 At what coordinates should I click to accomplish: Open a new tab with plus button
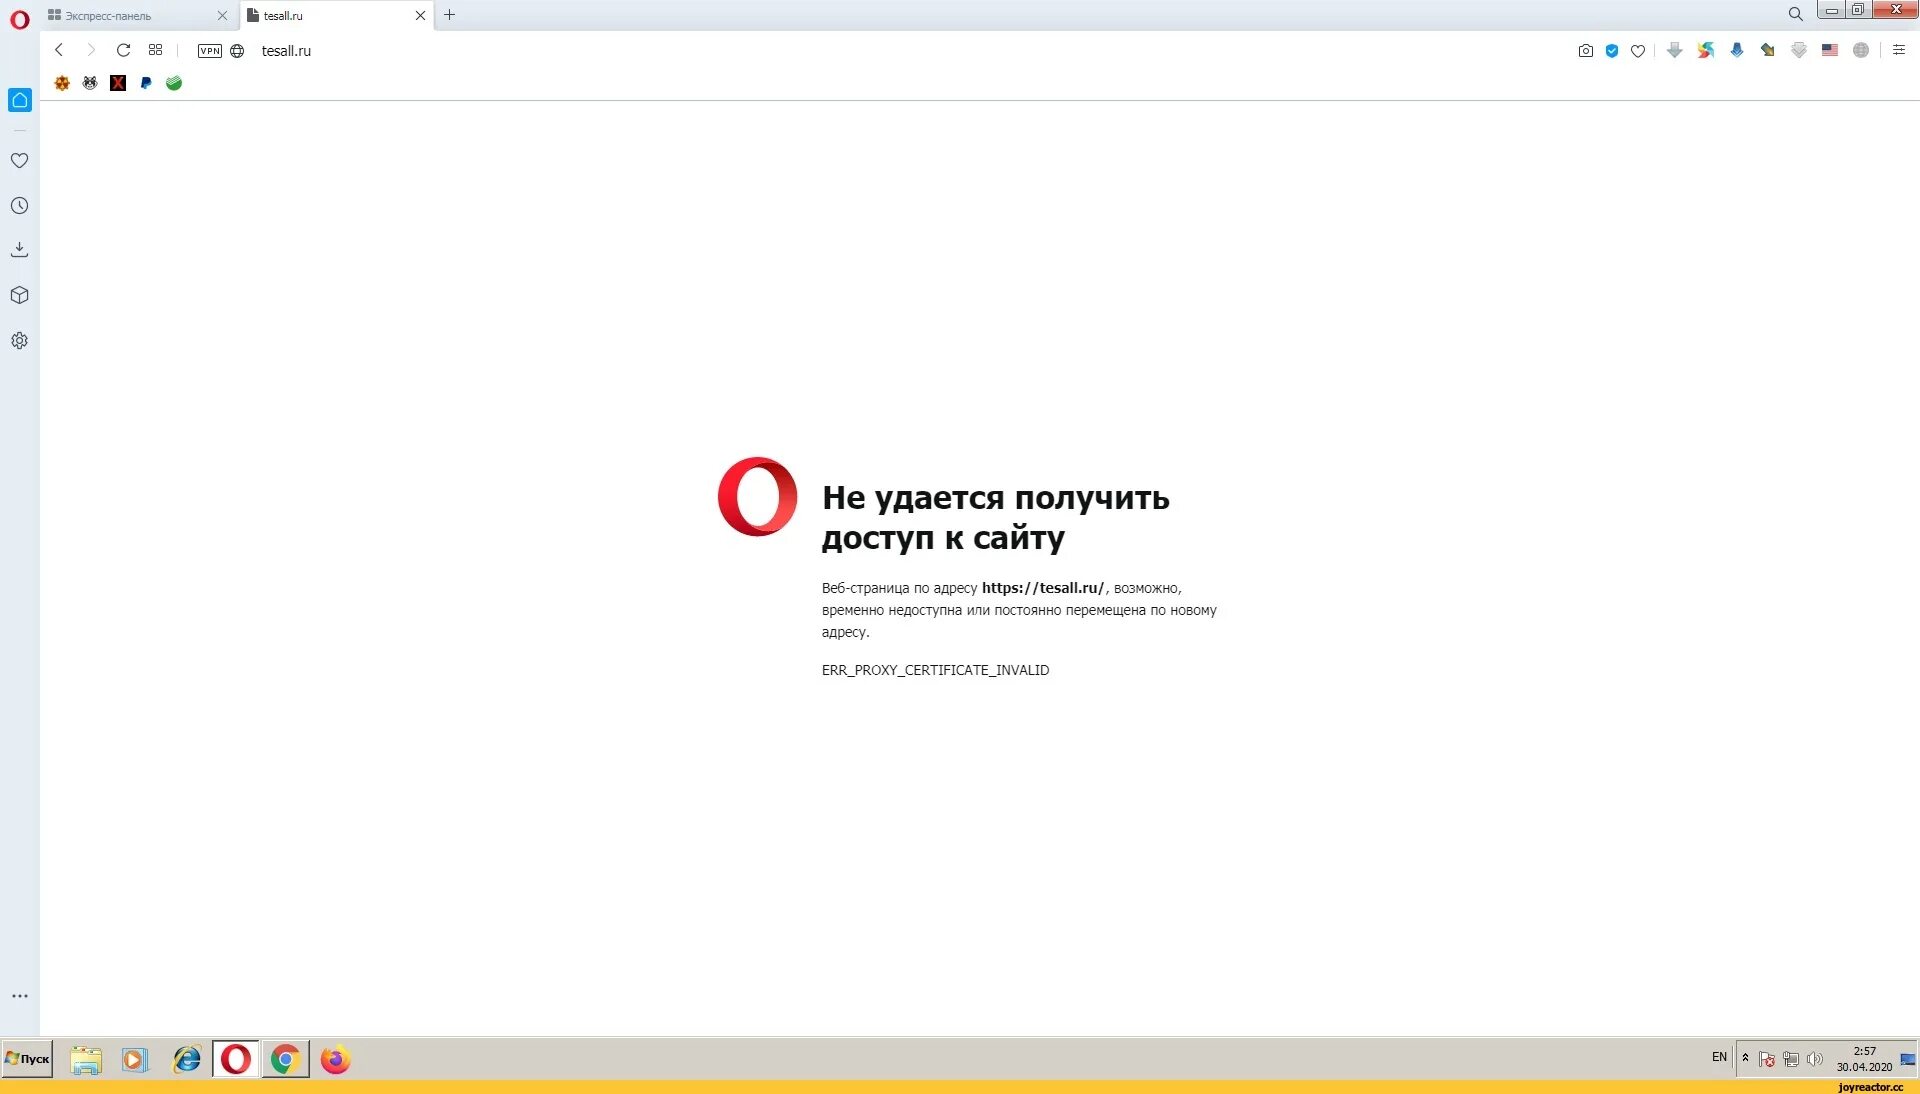coord(450,15)
